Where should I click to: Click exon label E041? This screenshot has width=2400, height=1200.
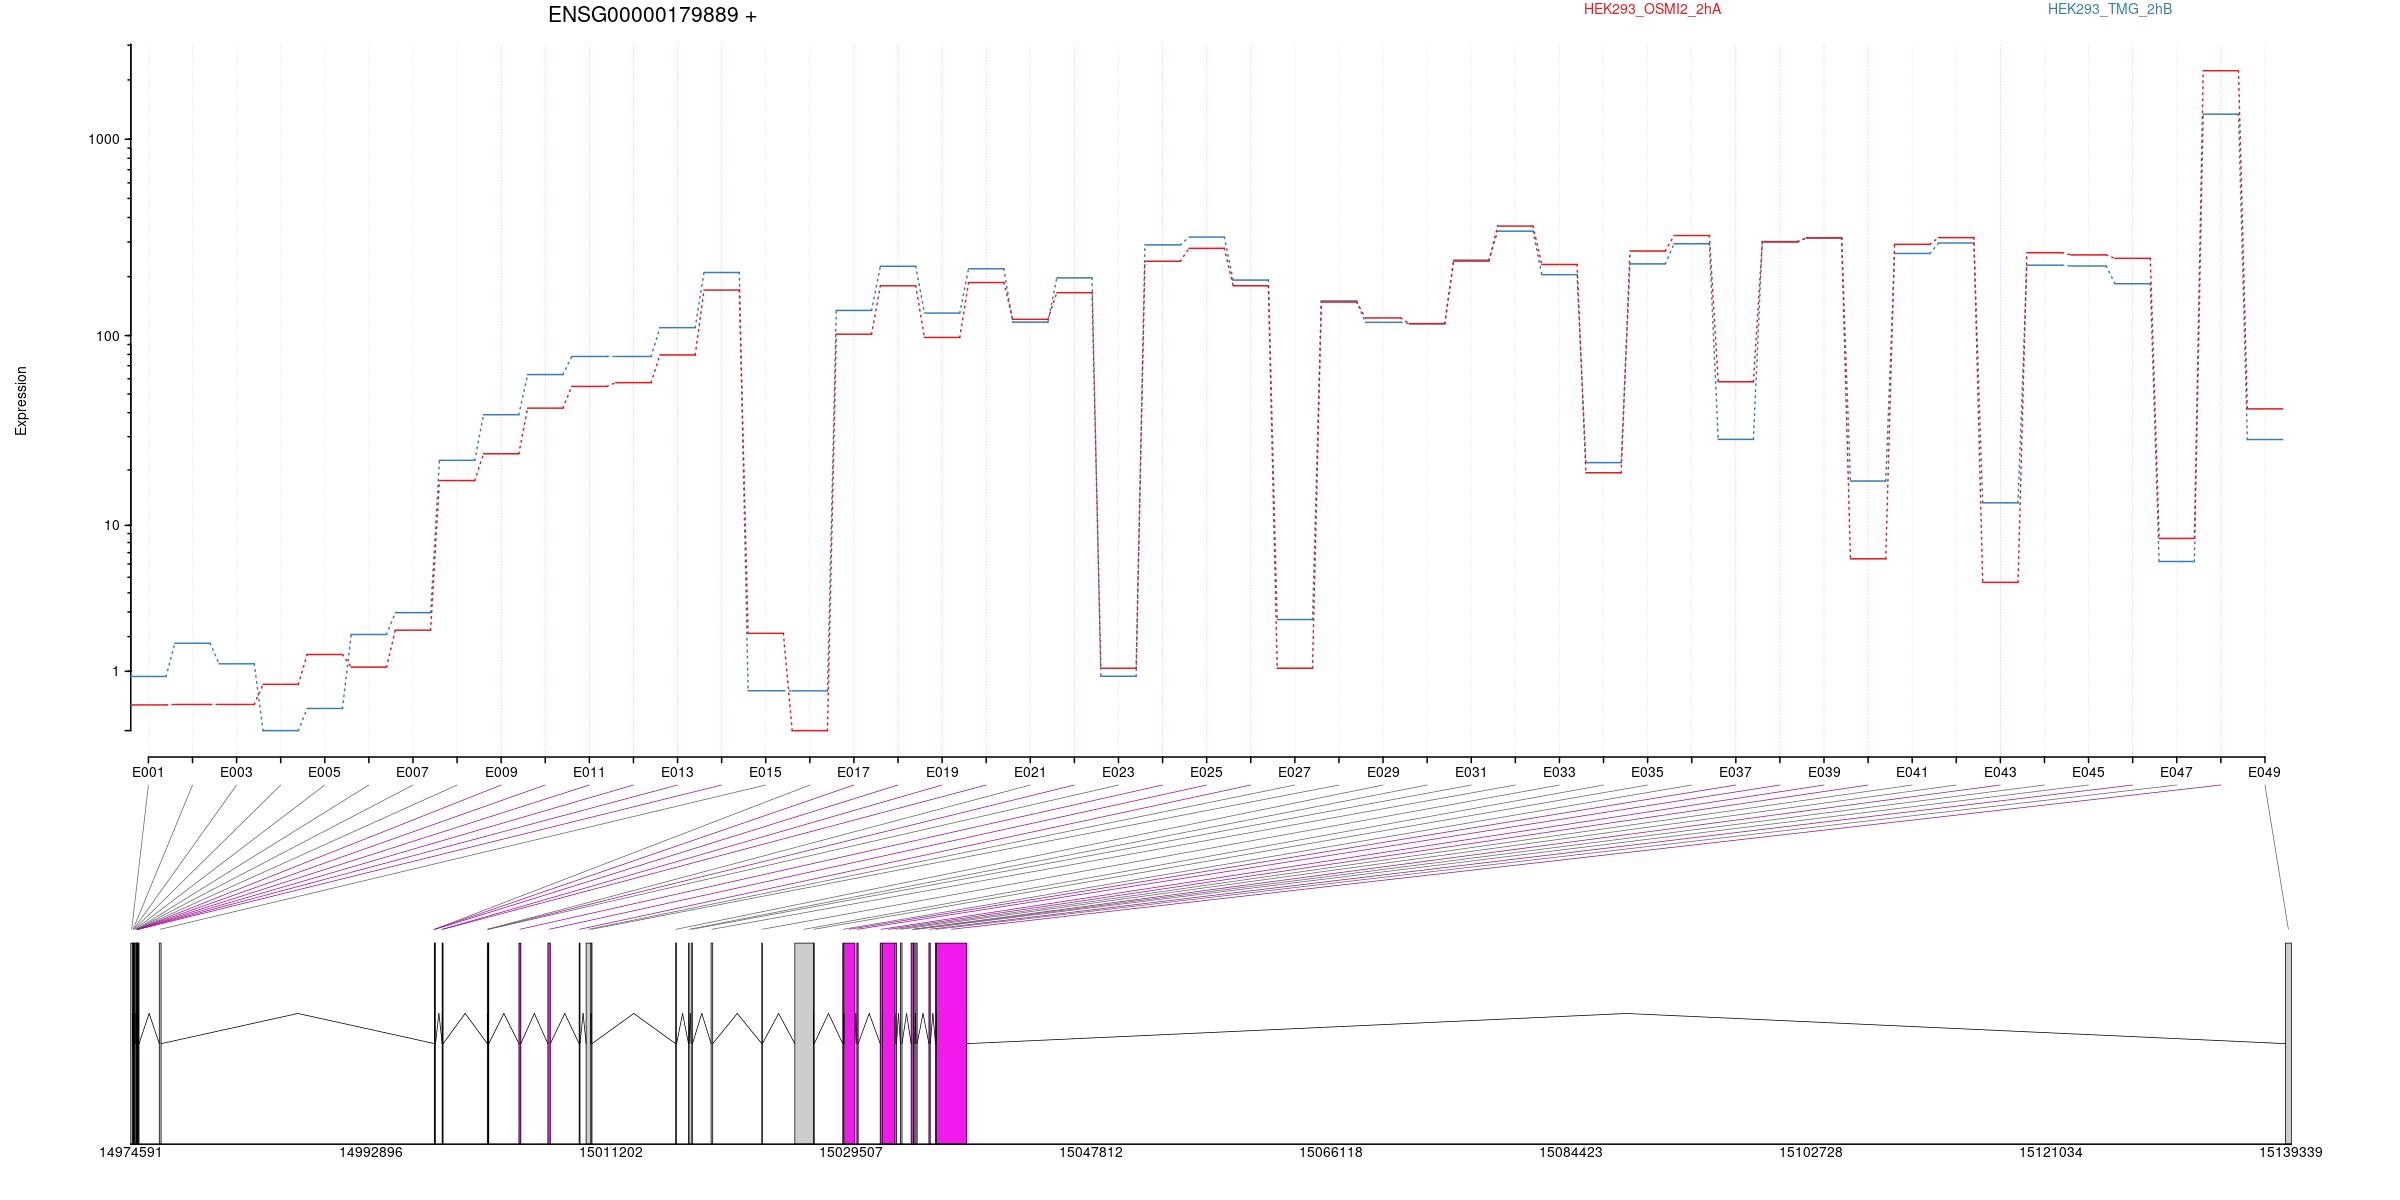point(1912,772)
